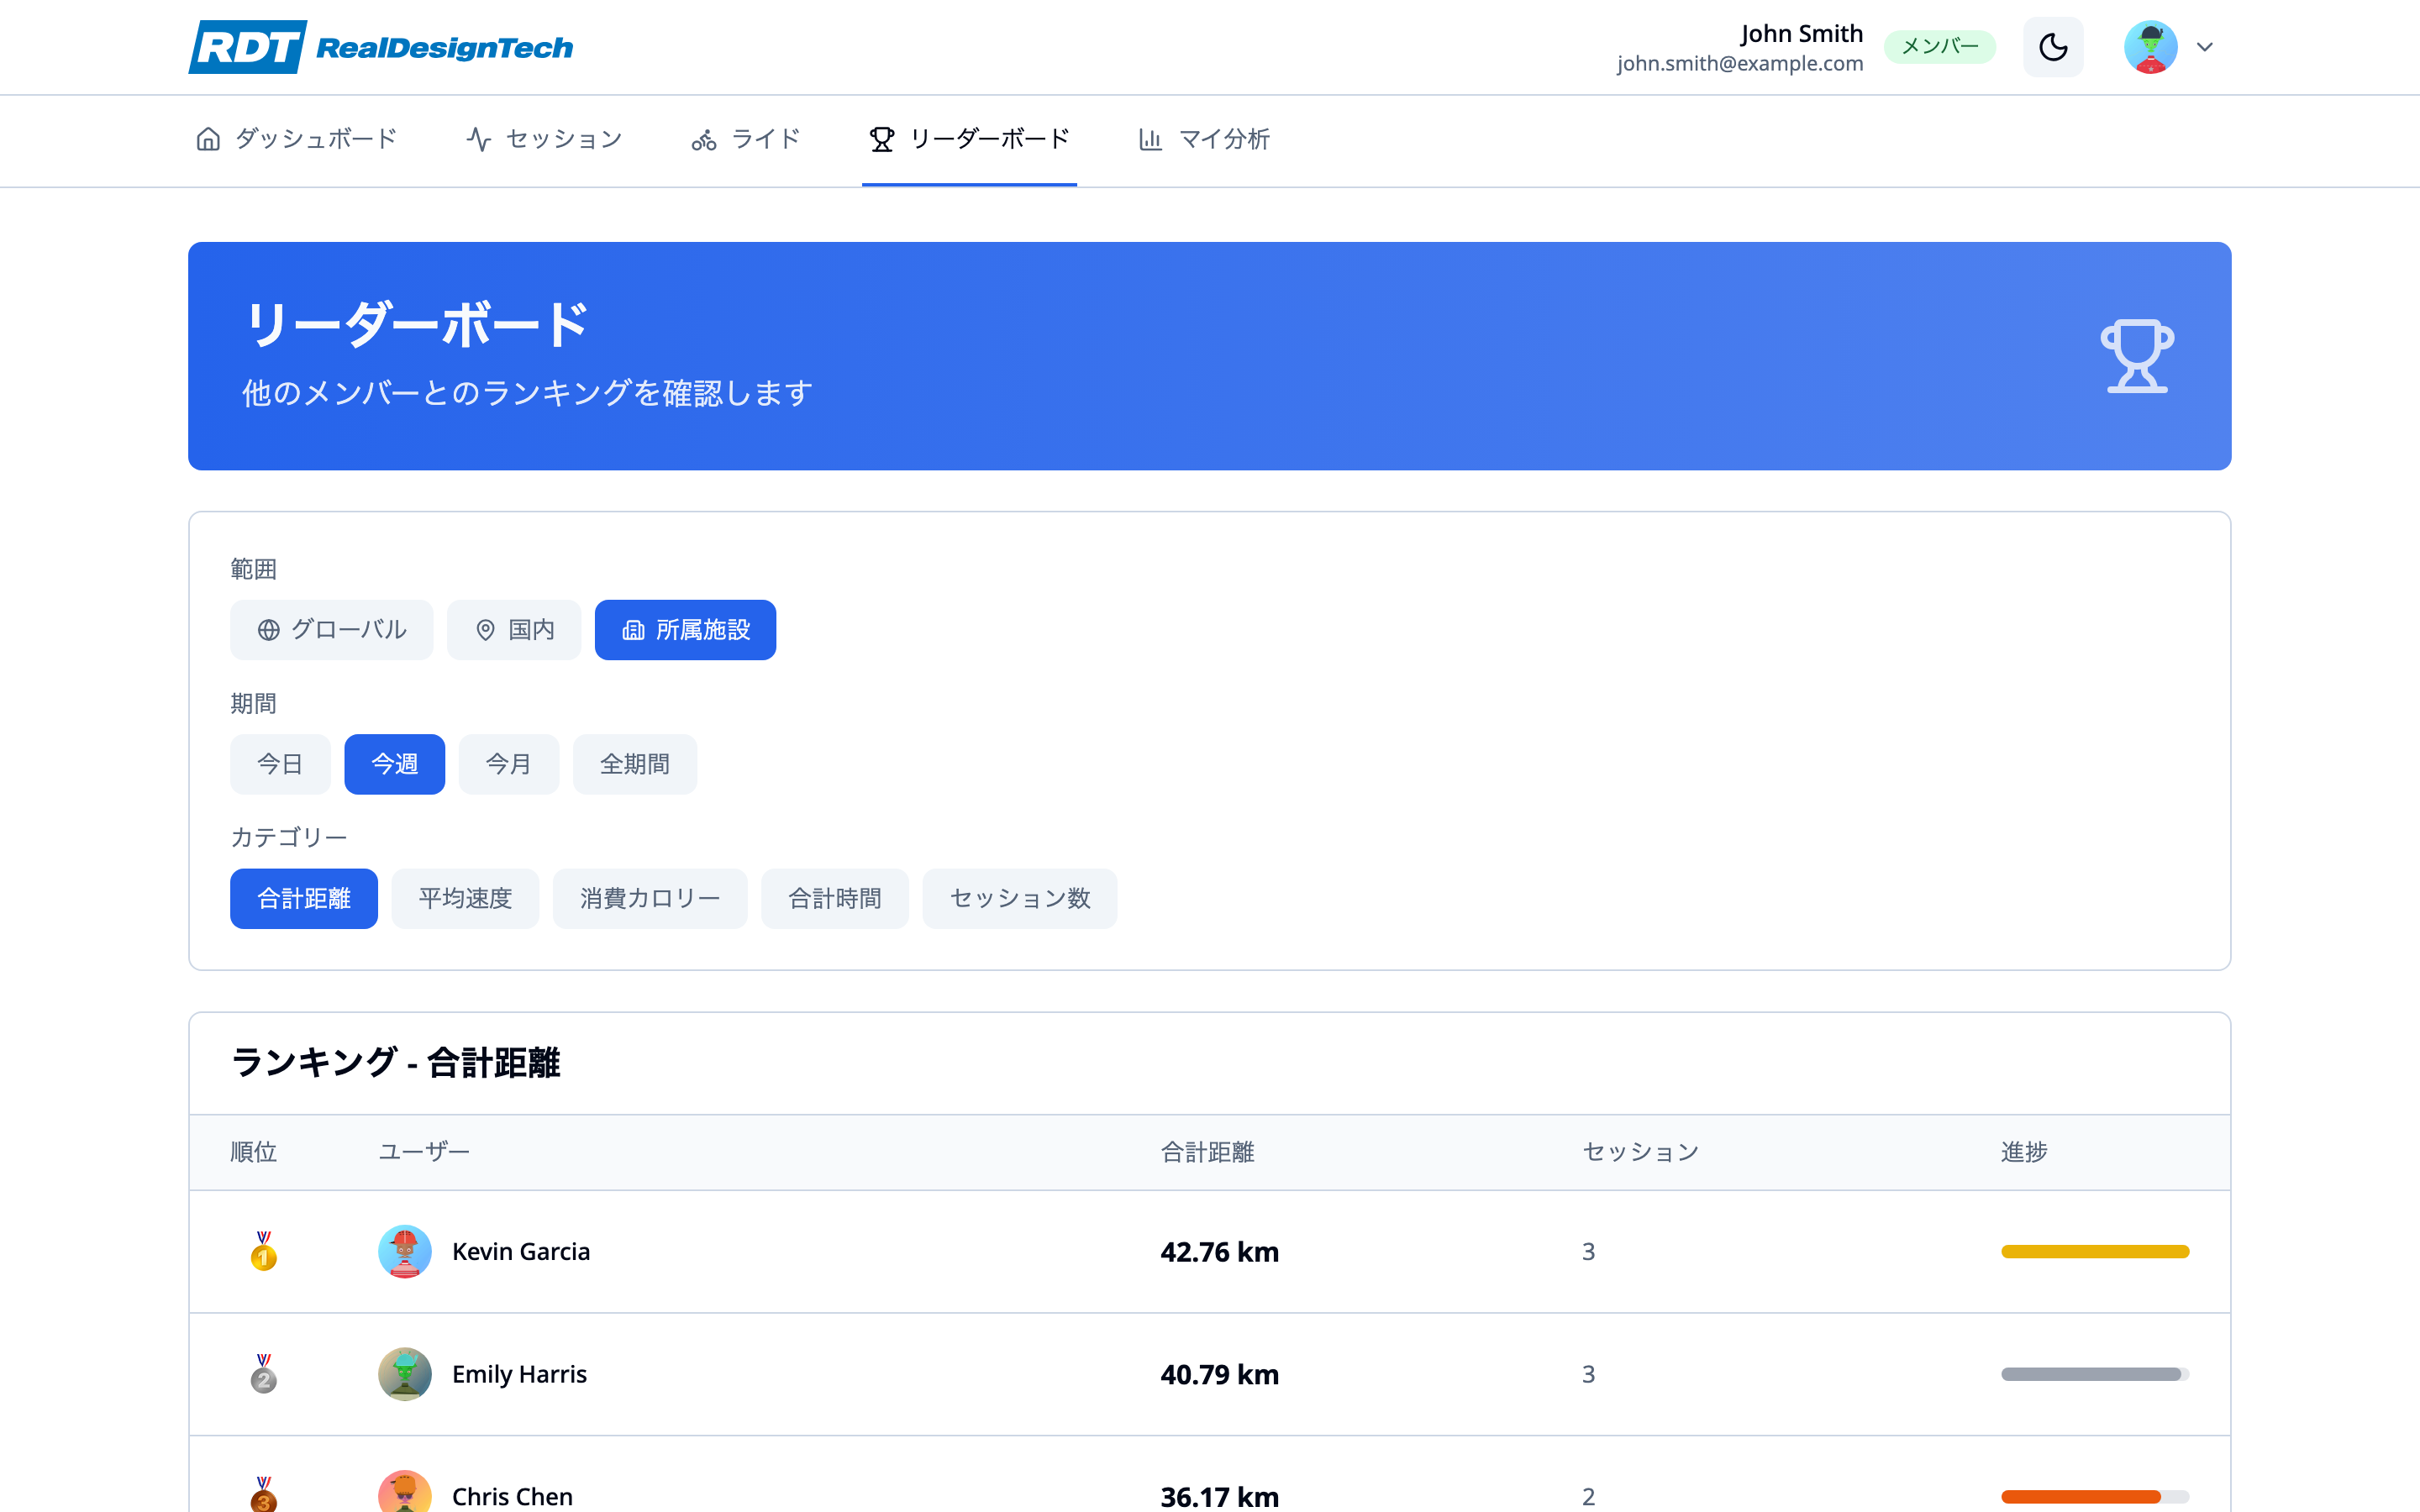Click the ランキング - 合計距離 heading
The height and width of the screenshot is (1512, 2420).
[x=396, y=1062]
